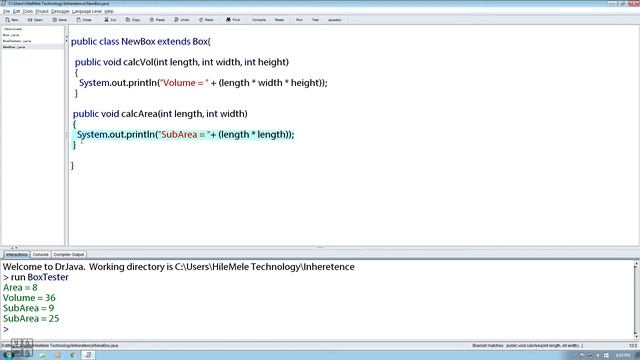
Task: Click the Close document toolbar button
Action: click(84, 20)
